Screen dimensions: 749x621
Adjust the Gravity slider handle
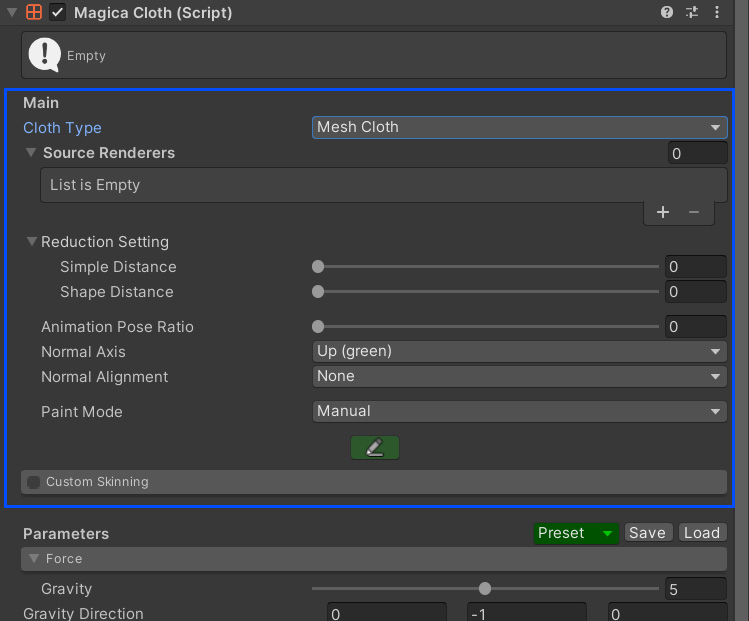click(485, 589)
